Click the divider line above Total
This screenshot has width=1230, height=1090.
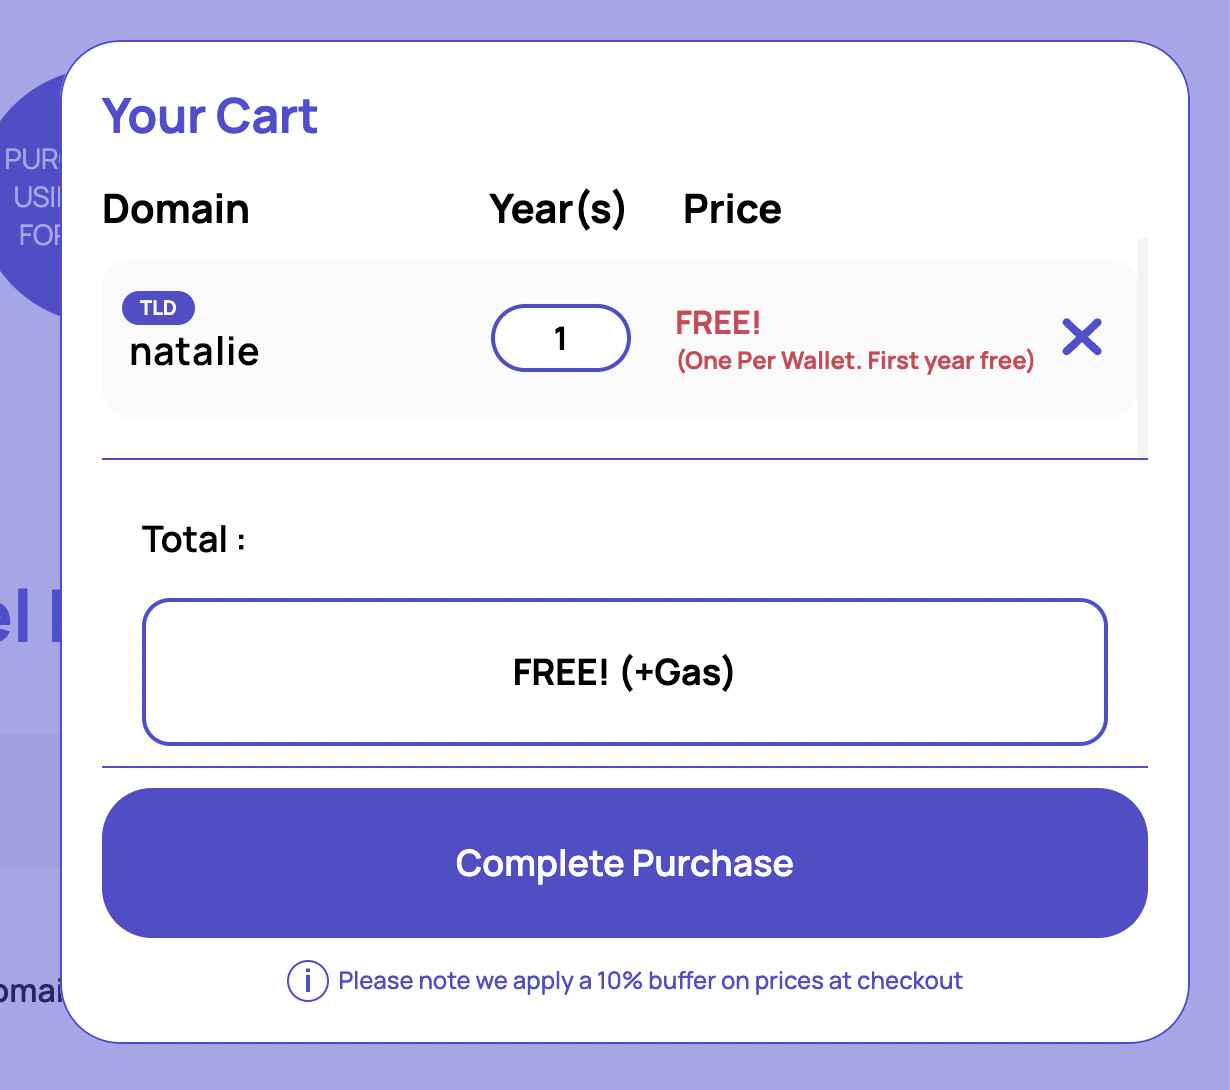624,459
